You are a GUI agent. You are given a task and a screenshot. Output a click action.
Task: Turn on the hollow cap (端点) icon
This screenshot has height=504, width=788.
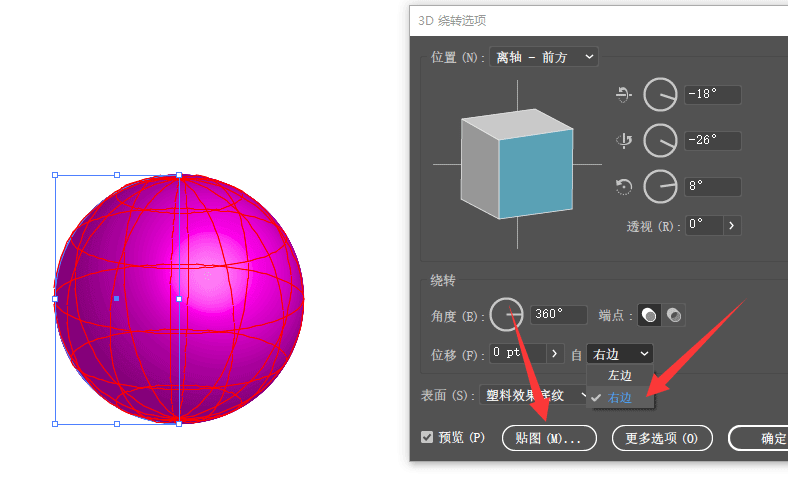(675, 315)
